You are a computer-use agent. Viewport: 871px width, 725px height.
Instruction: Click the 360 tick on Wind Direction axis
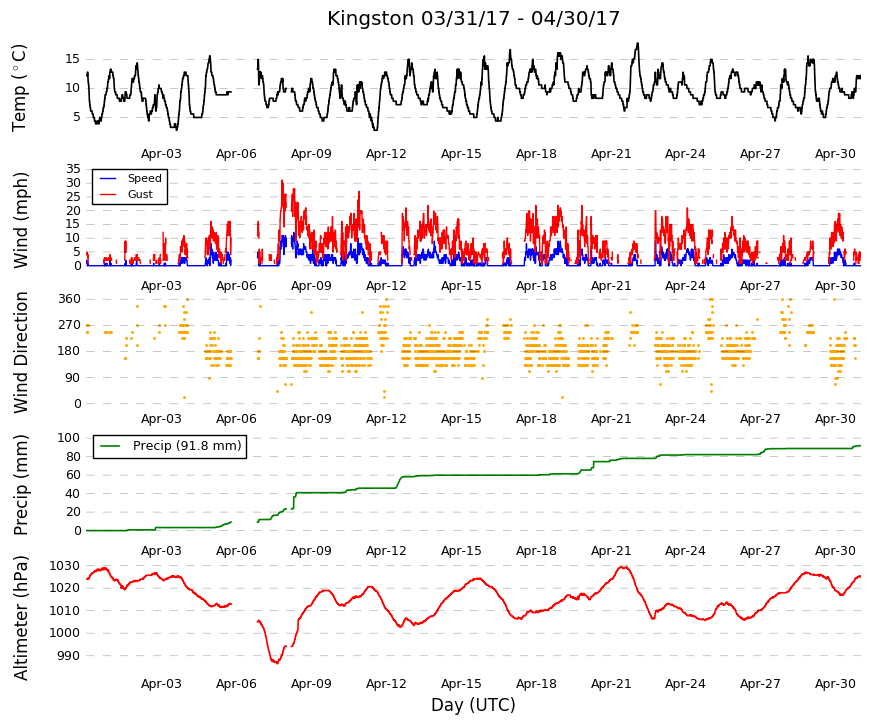69,299
